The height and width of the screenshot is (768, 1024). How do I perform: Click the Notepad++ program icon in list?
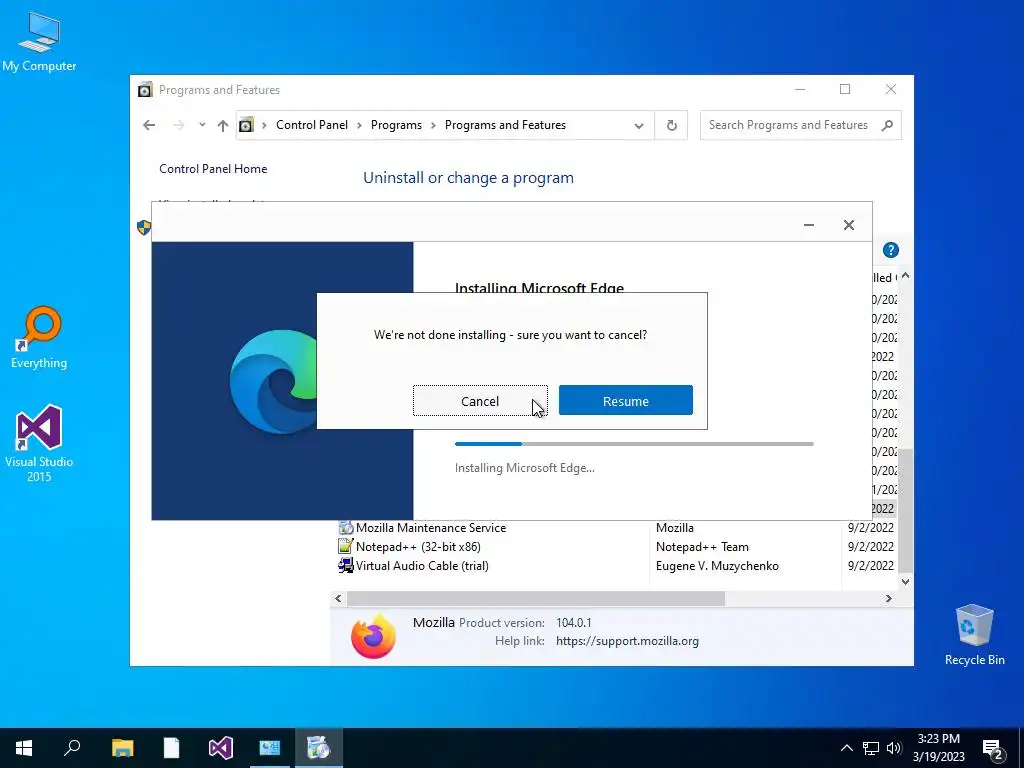345,546
